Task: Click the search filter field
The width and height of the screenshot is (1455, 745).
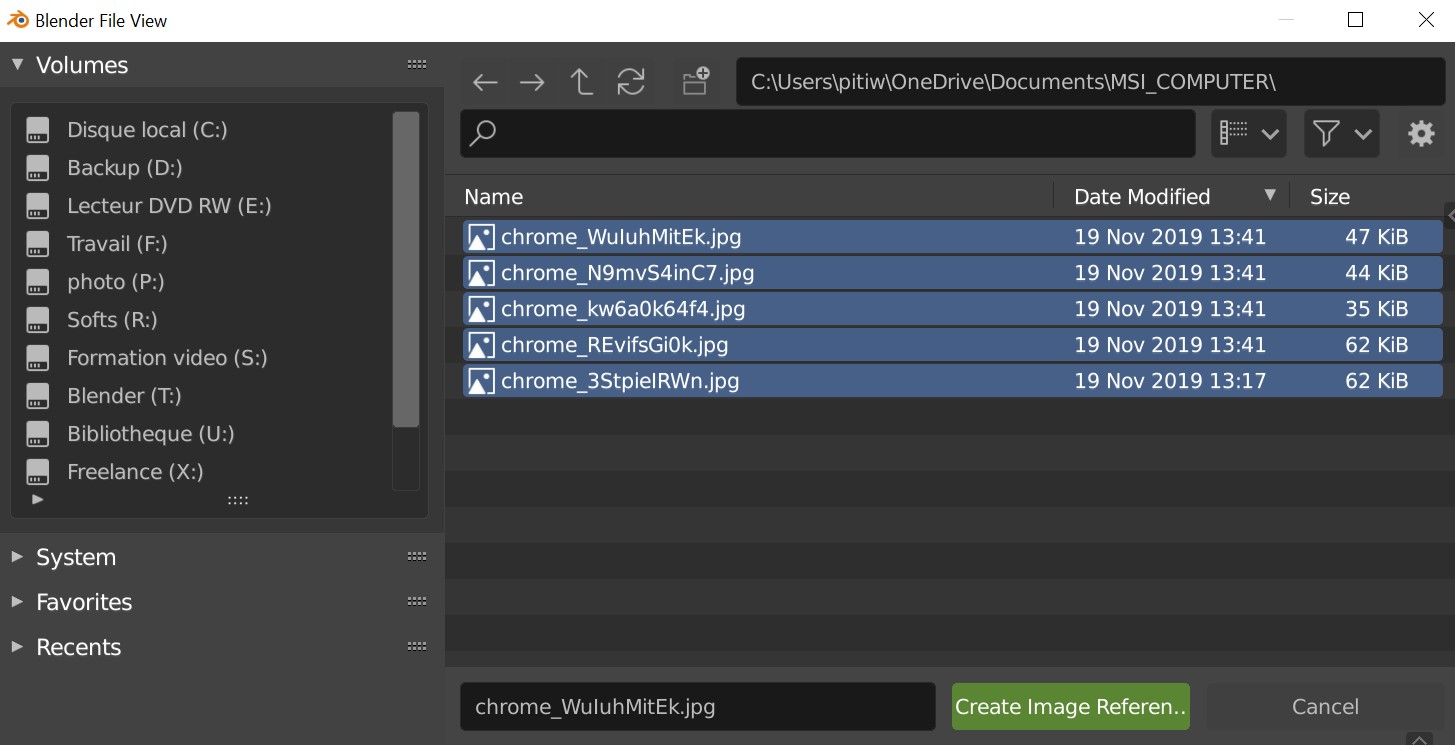Action: pyautogui.click(x=828, y=133)
